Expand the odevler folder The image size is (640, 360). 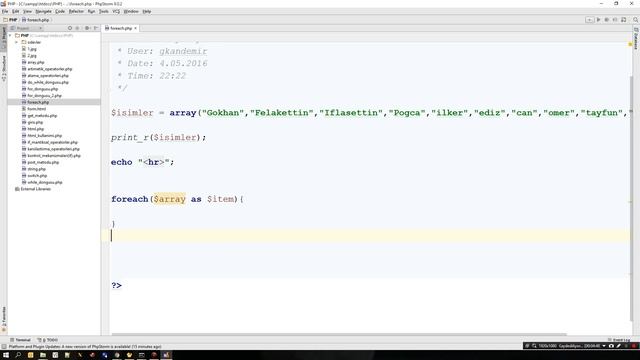point(17,42)
